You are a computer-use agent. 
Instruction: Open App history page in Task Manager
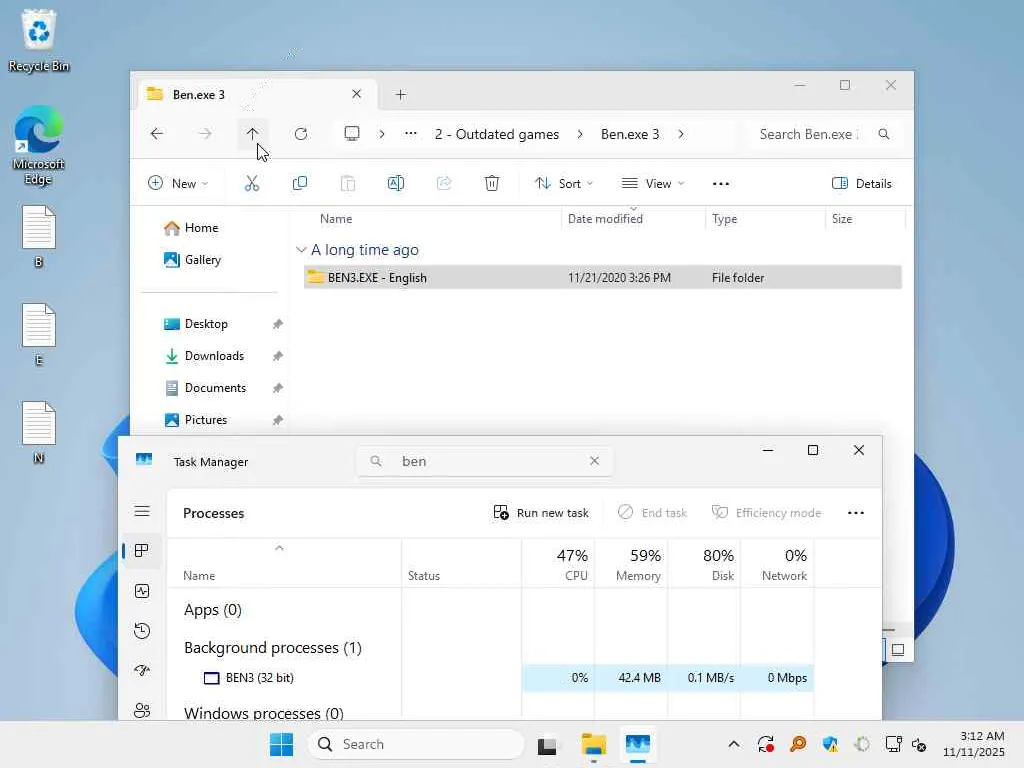coord(142,631)
